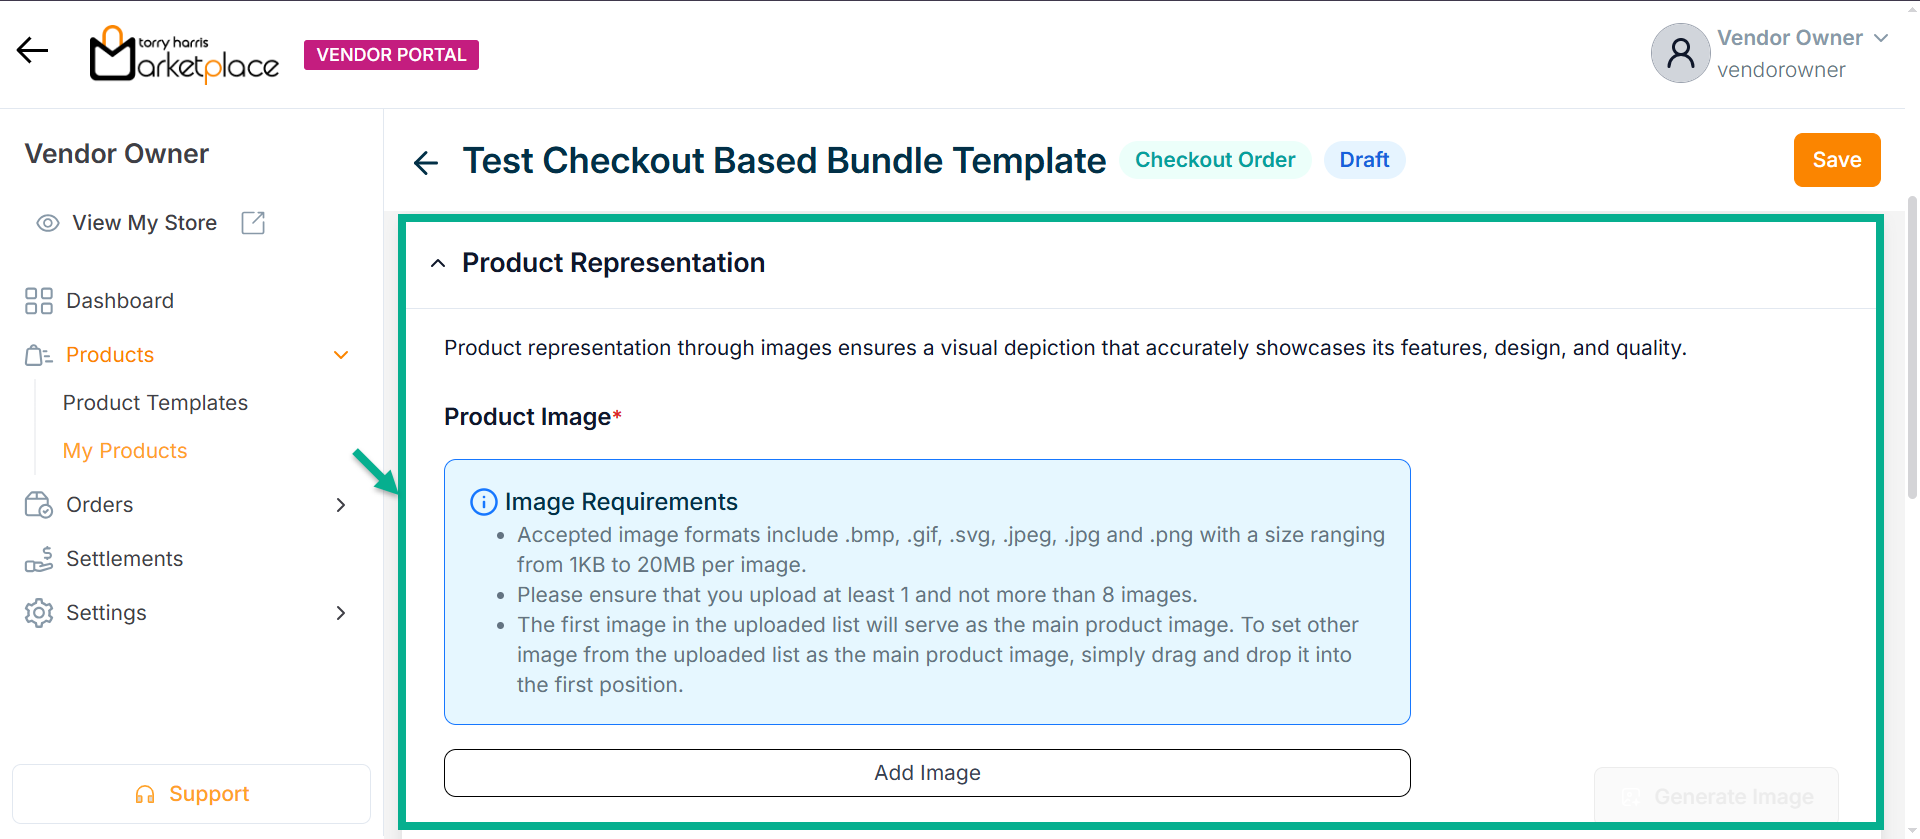Screen dimensions: 1920x839
Task: Expand the Settings sidebar submenu arrow
Action: pos(341,613)
